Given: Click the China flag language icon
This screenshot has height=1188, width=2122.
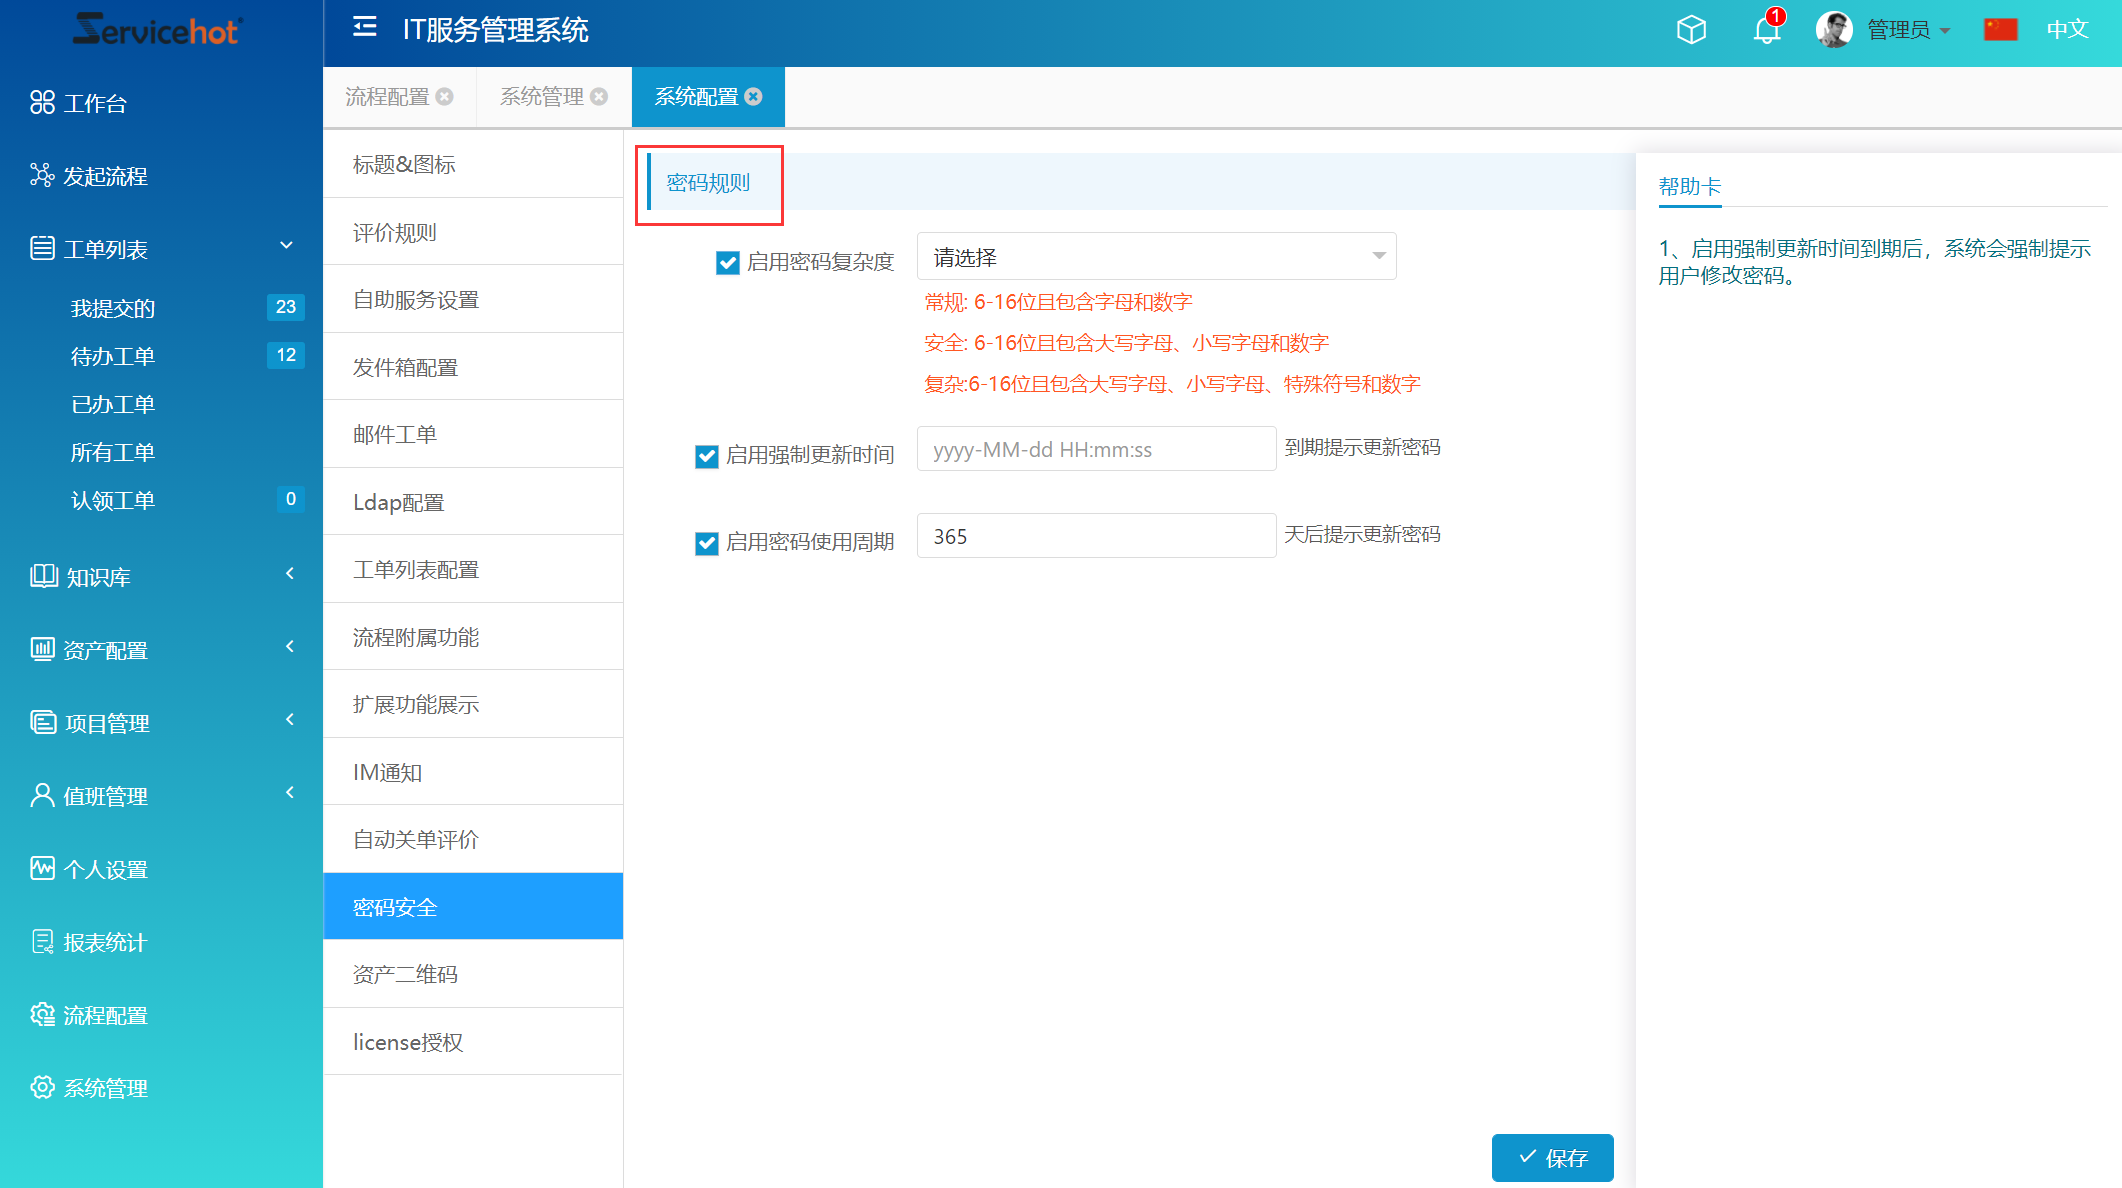Looking at the screenshot, I should (x=2000, y=30).
